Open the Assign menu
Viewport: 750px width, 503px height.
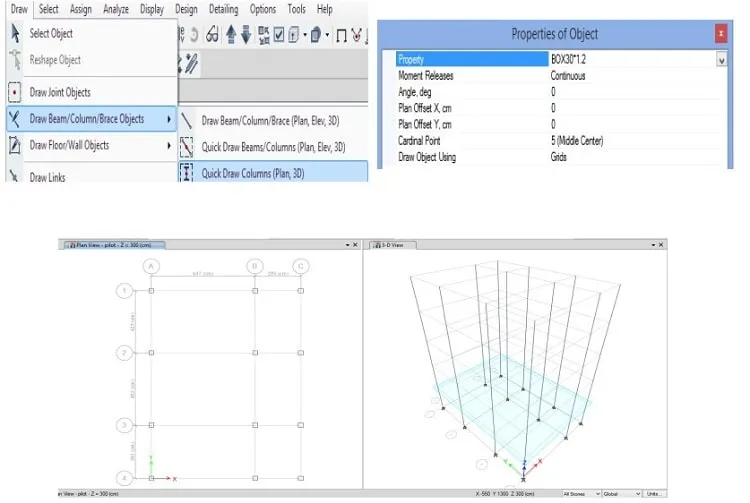click(x=80, y=9)
